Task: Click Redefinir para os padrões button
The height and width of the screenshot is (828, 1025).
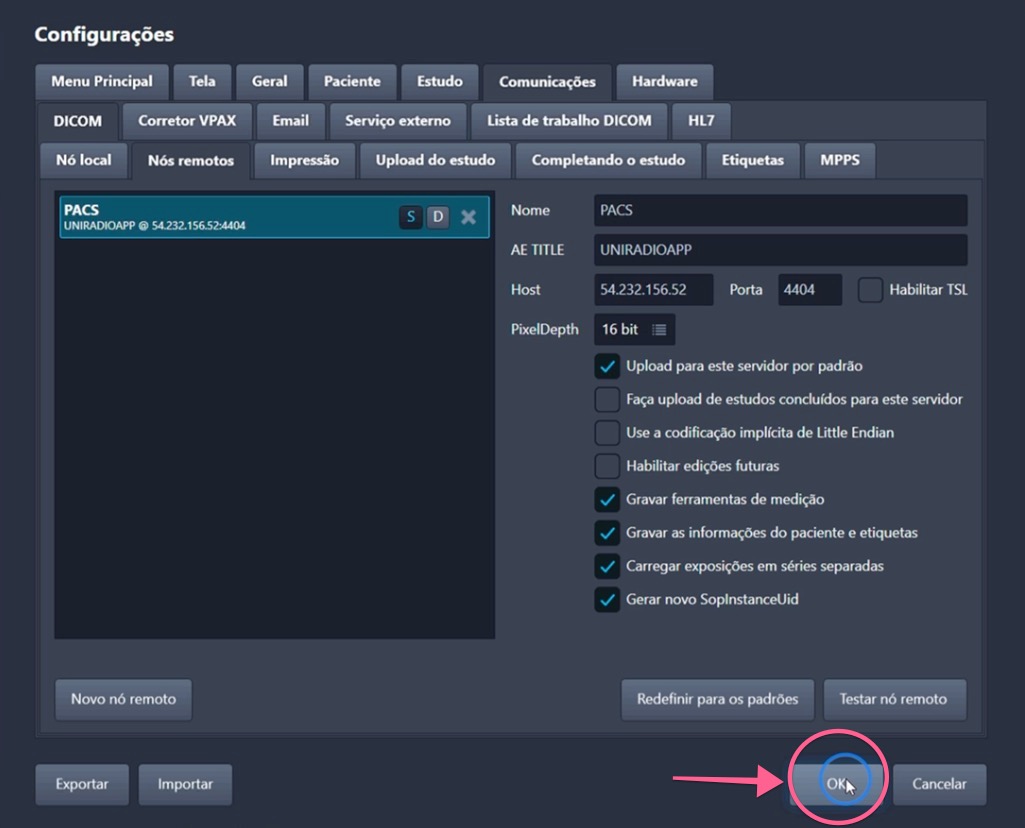Action: click(718, 699)
